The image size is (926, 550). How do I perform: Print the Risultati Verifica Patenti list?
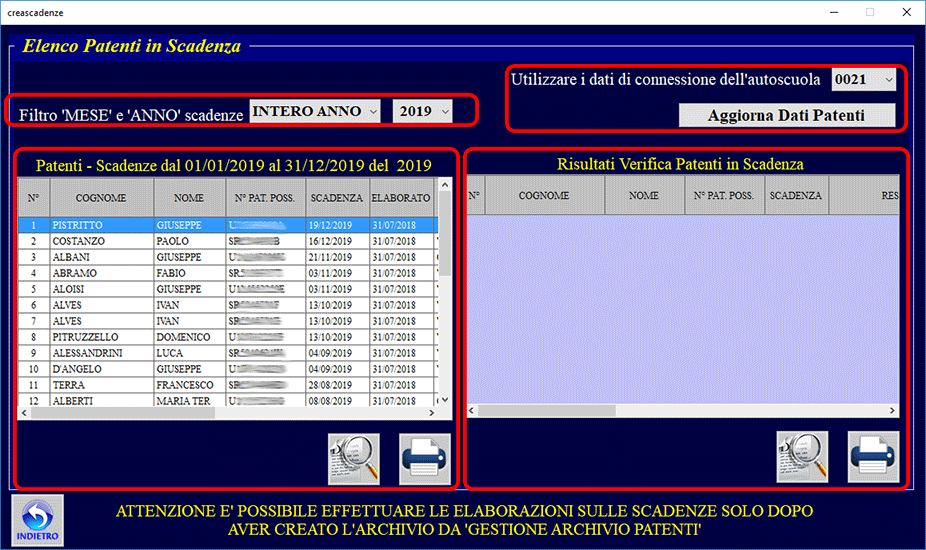[x=873, y=457]
